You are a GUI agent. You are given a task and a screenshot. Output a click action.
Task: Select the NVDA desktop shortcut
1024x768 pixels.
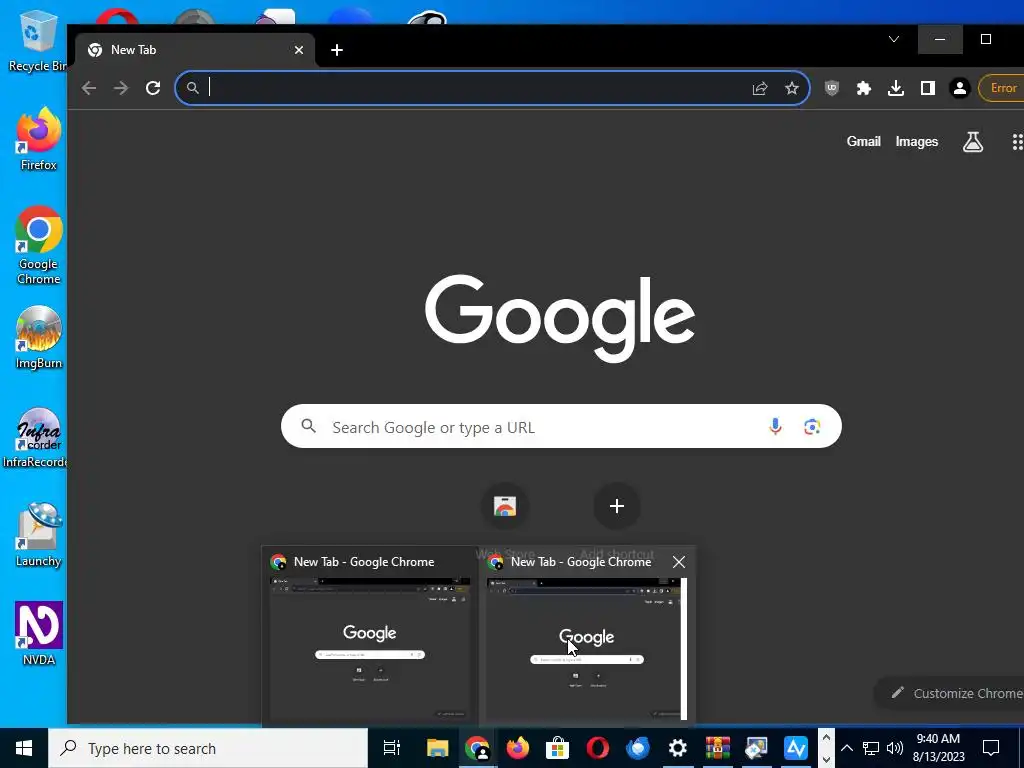[x=39, y=633]
